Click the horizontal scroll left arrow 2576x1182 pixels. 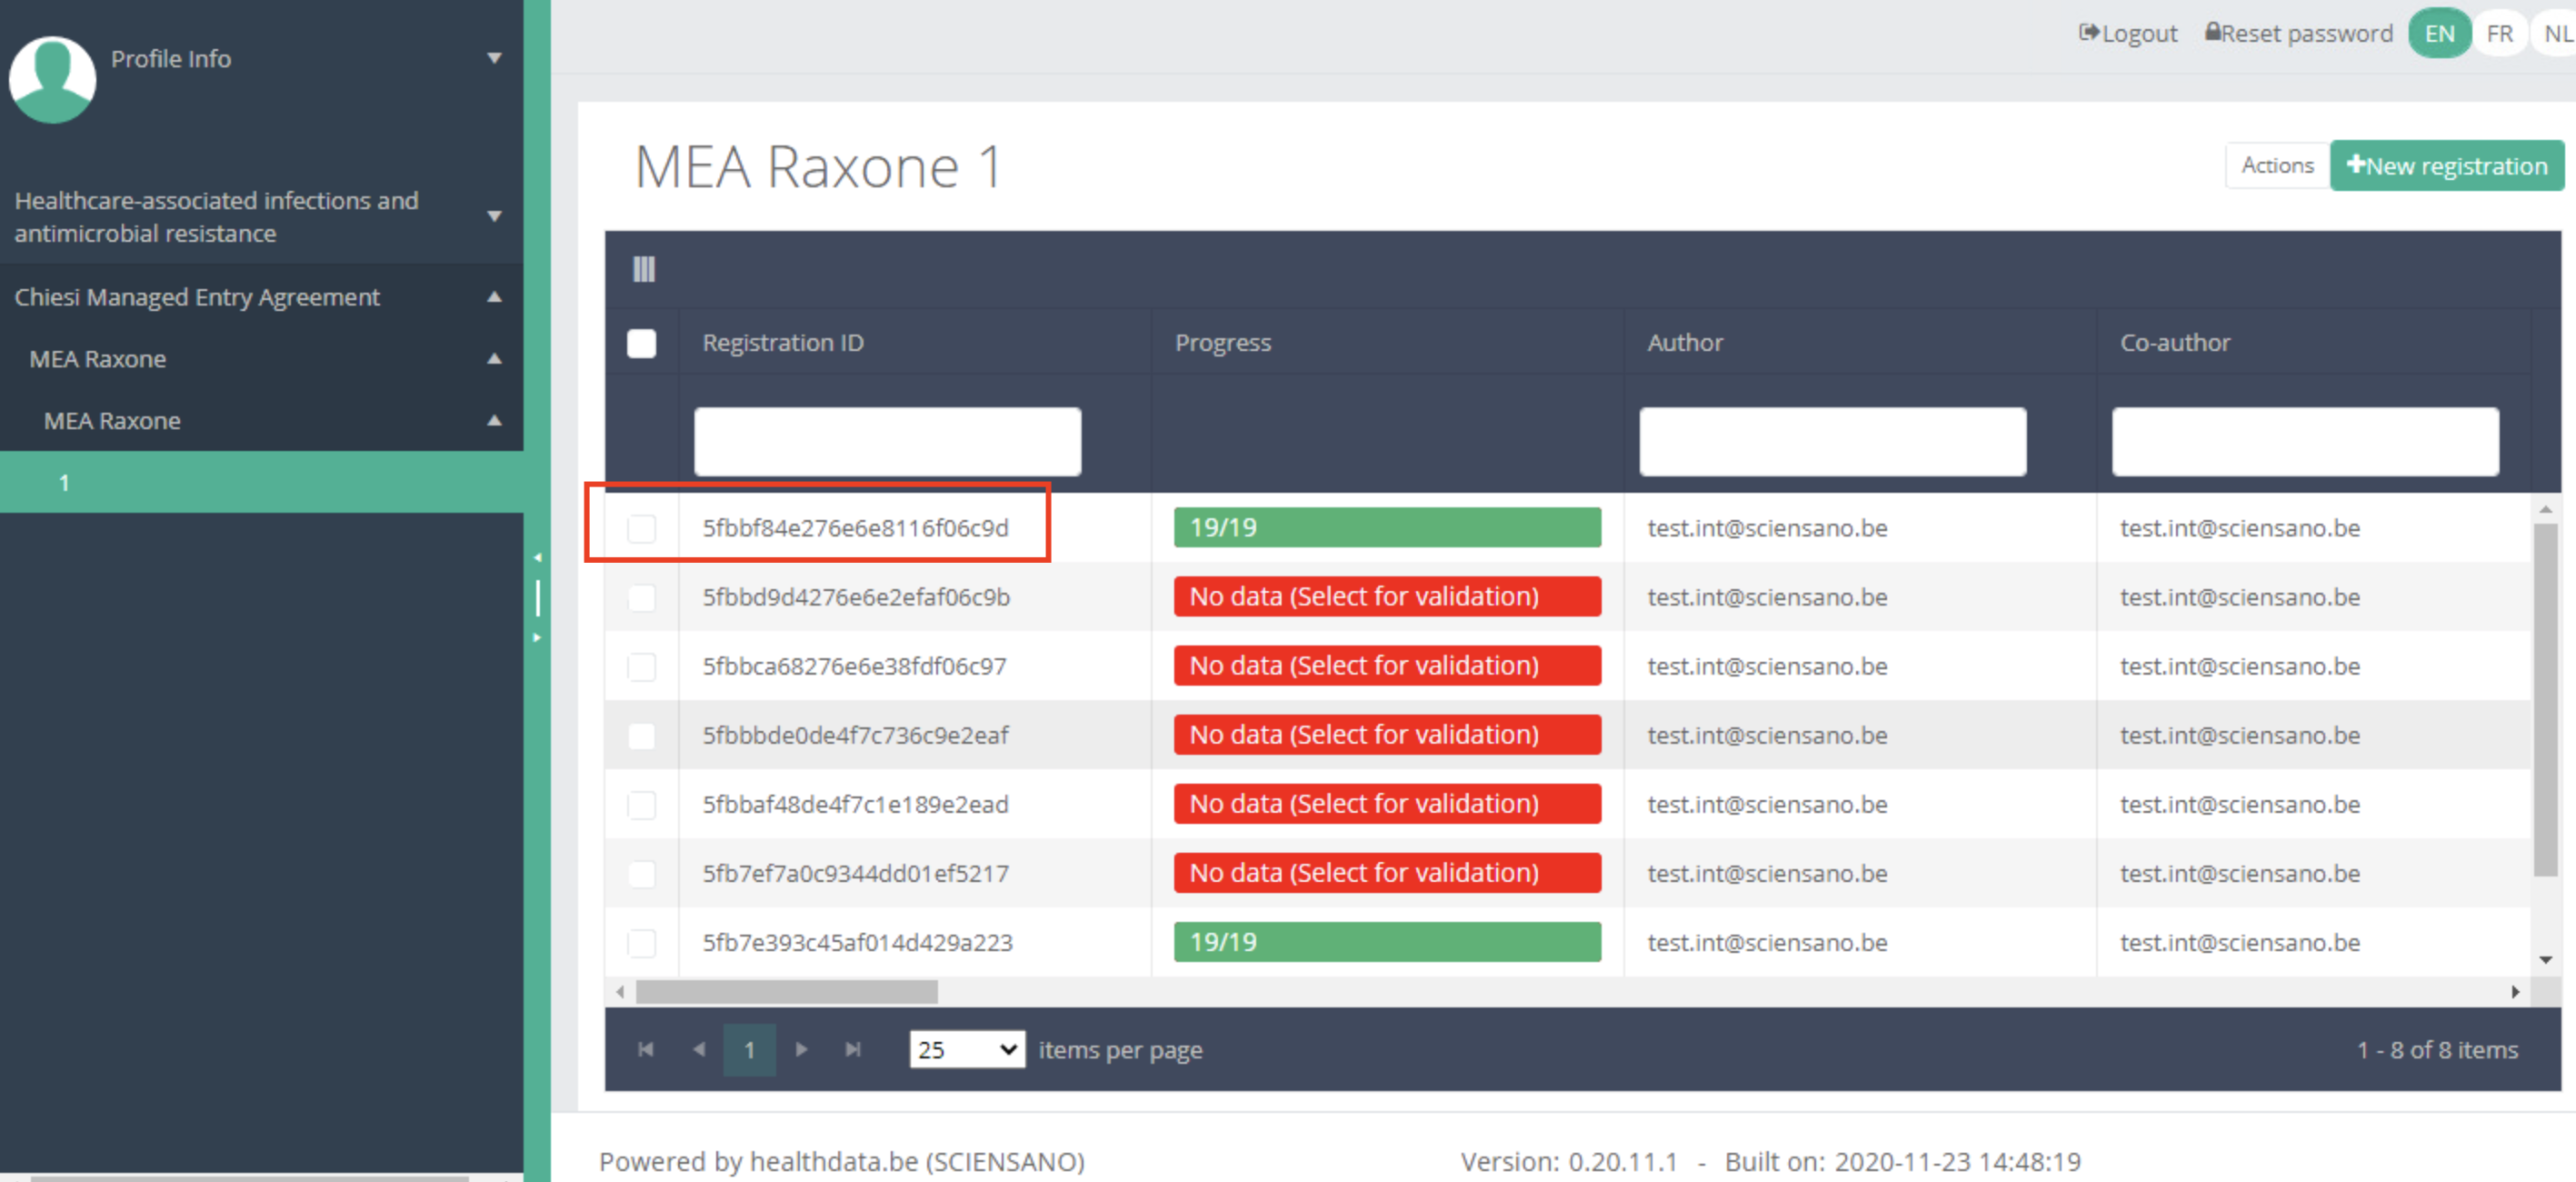[x=621, y=992]
